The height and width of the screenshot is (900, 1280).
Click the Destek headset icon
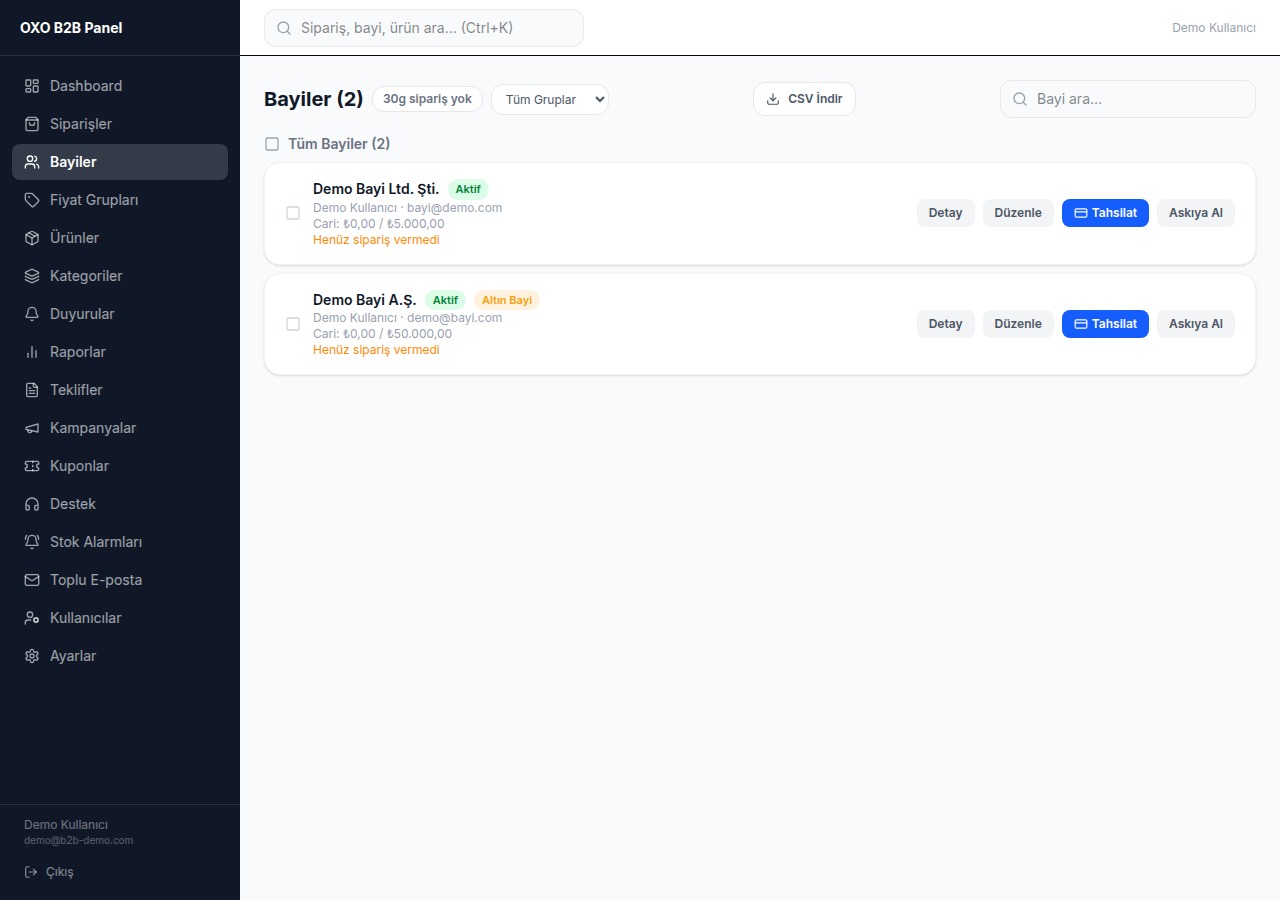(x=32, y=504)
